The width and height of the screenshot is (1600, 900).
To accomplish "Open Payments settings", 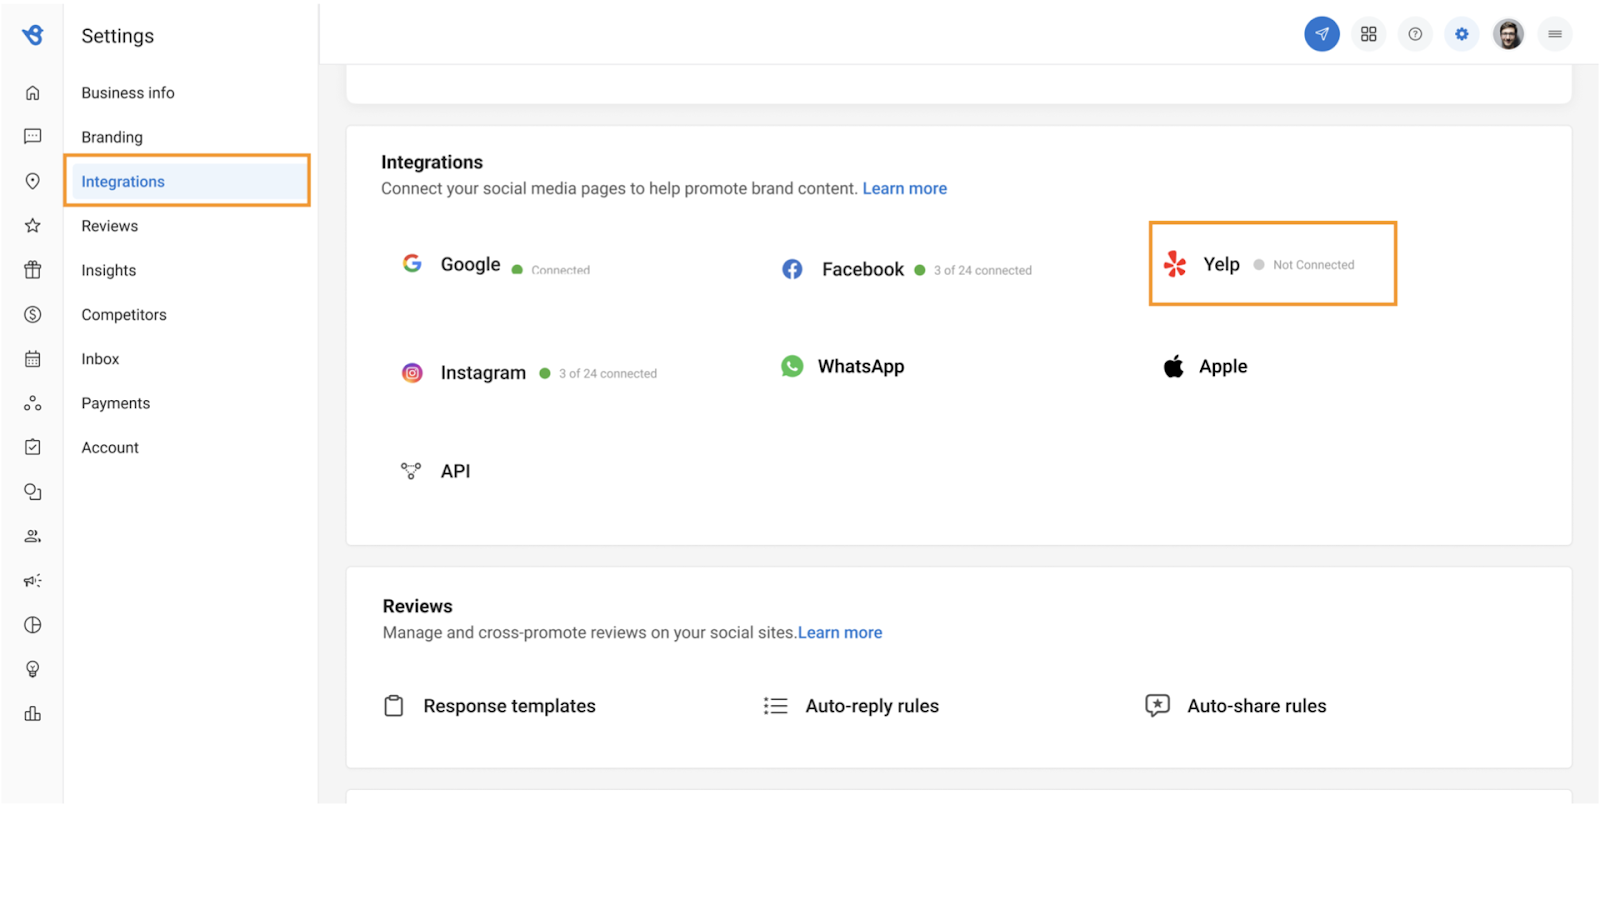I will 116,403.
